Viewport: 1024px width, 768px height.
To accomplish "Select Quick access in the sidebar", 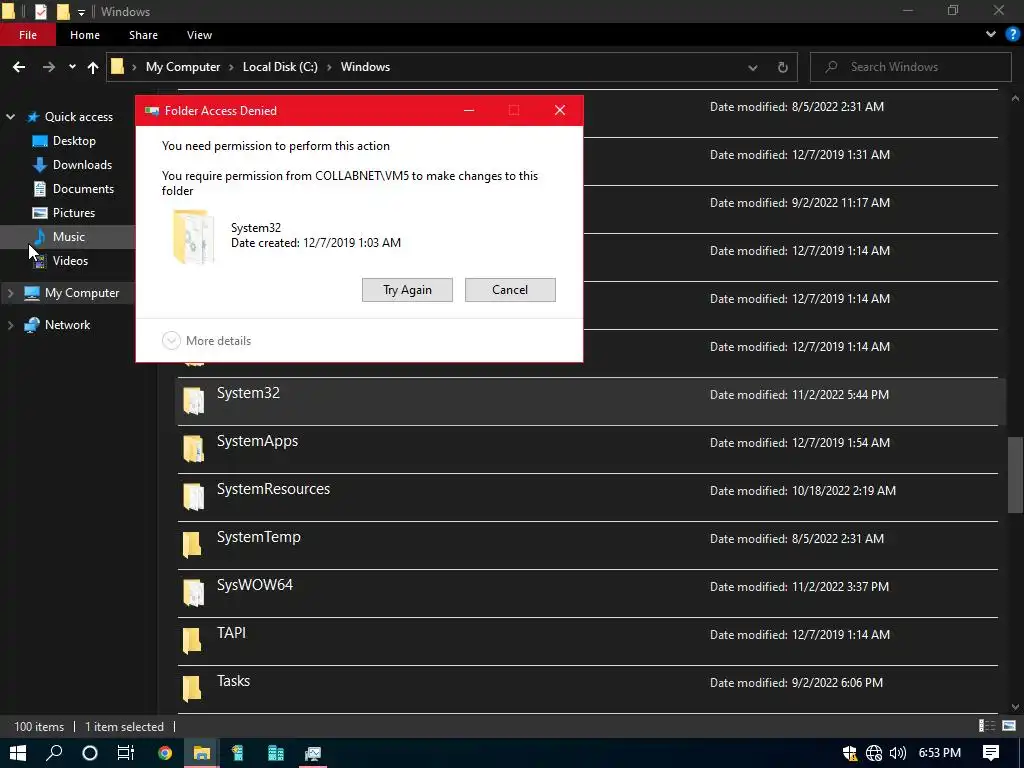I will click(78, 117).
